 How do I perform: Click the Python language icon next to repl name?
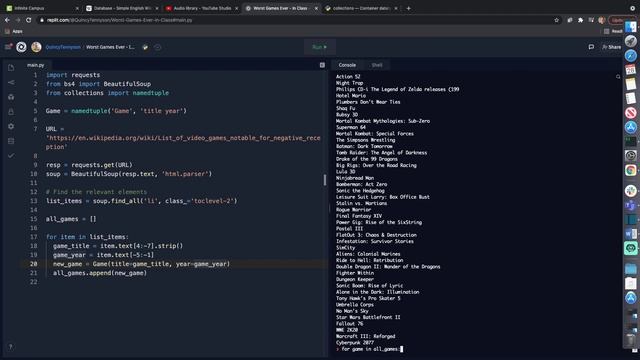pos(145,47)
